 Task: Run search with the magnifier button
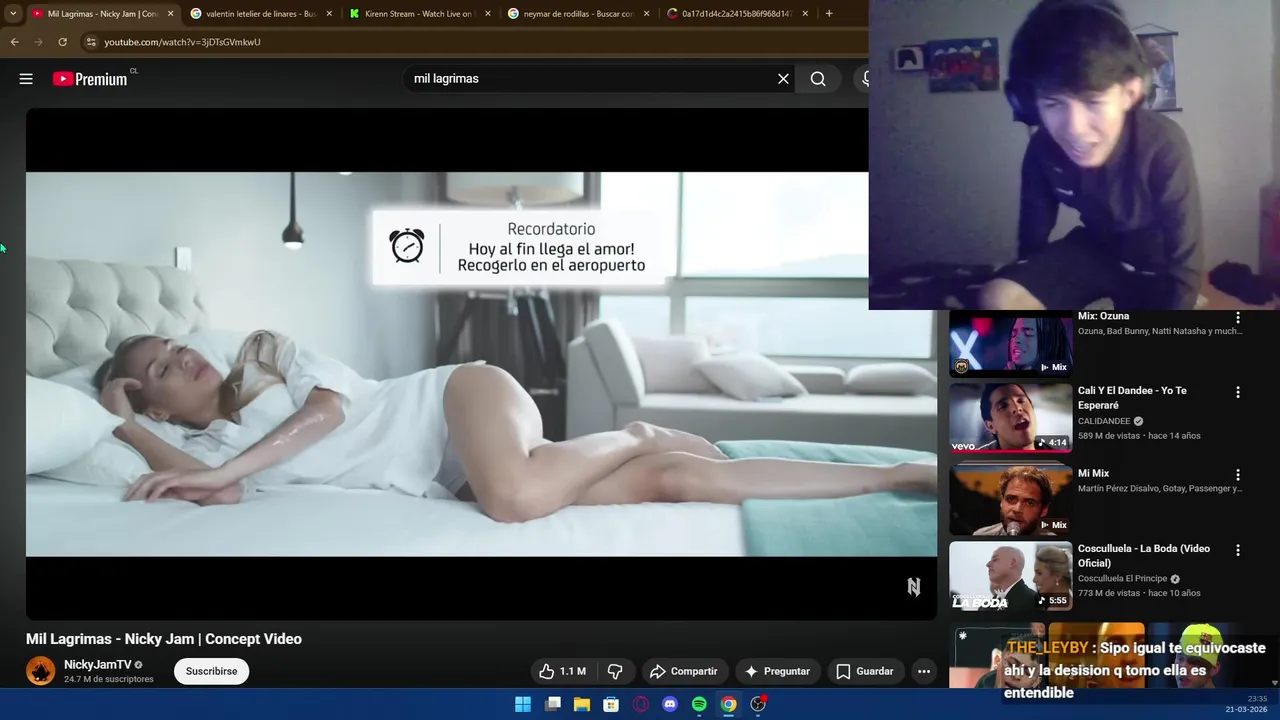818,79
